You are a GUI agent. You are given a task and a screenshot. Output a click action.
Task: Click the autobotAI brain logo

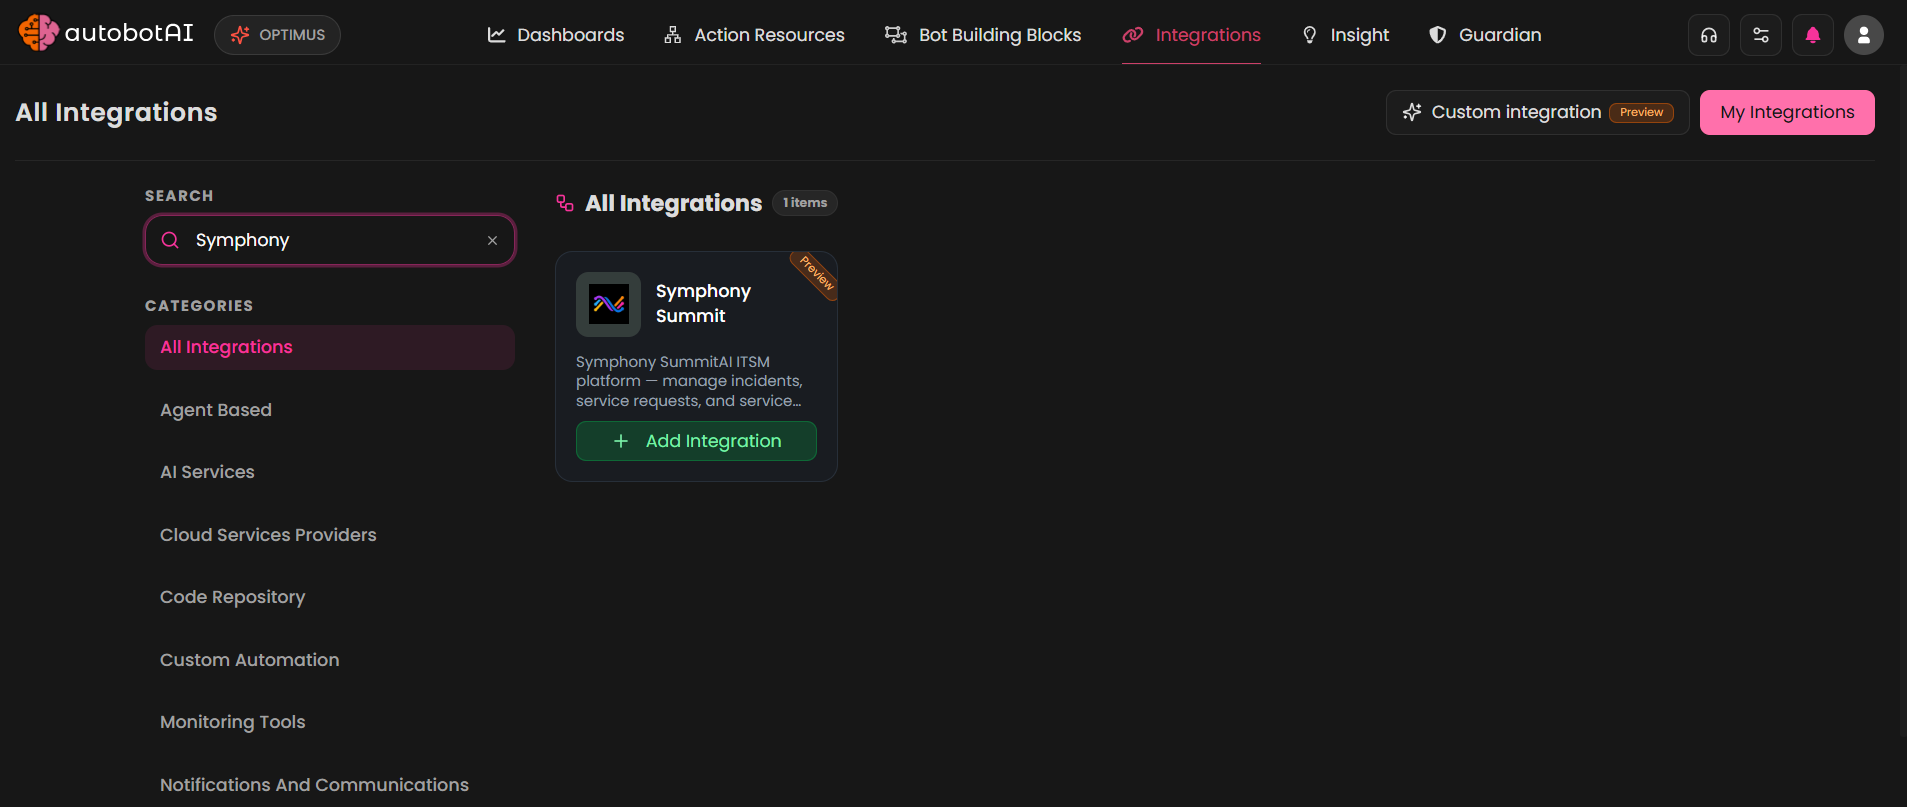click(x=38, y=33)
